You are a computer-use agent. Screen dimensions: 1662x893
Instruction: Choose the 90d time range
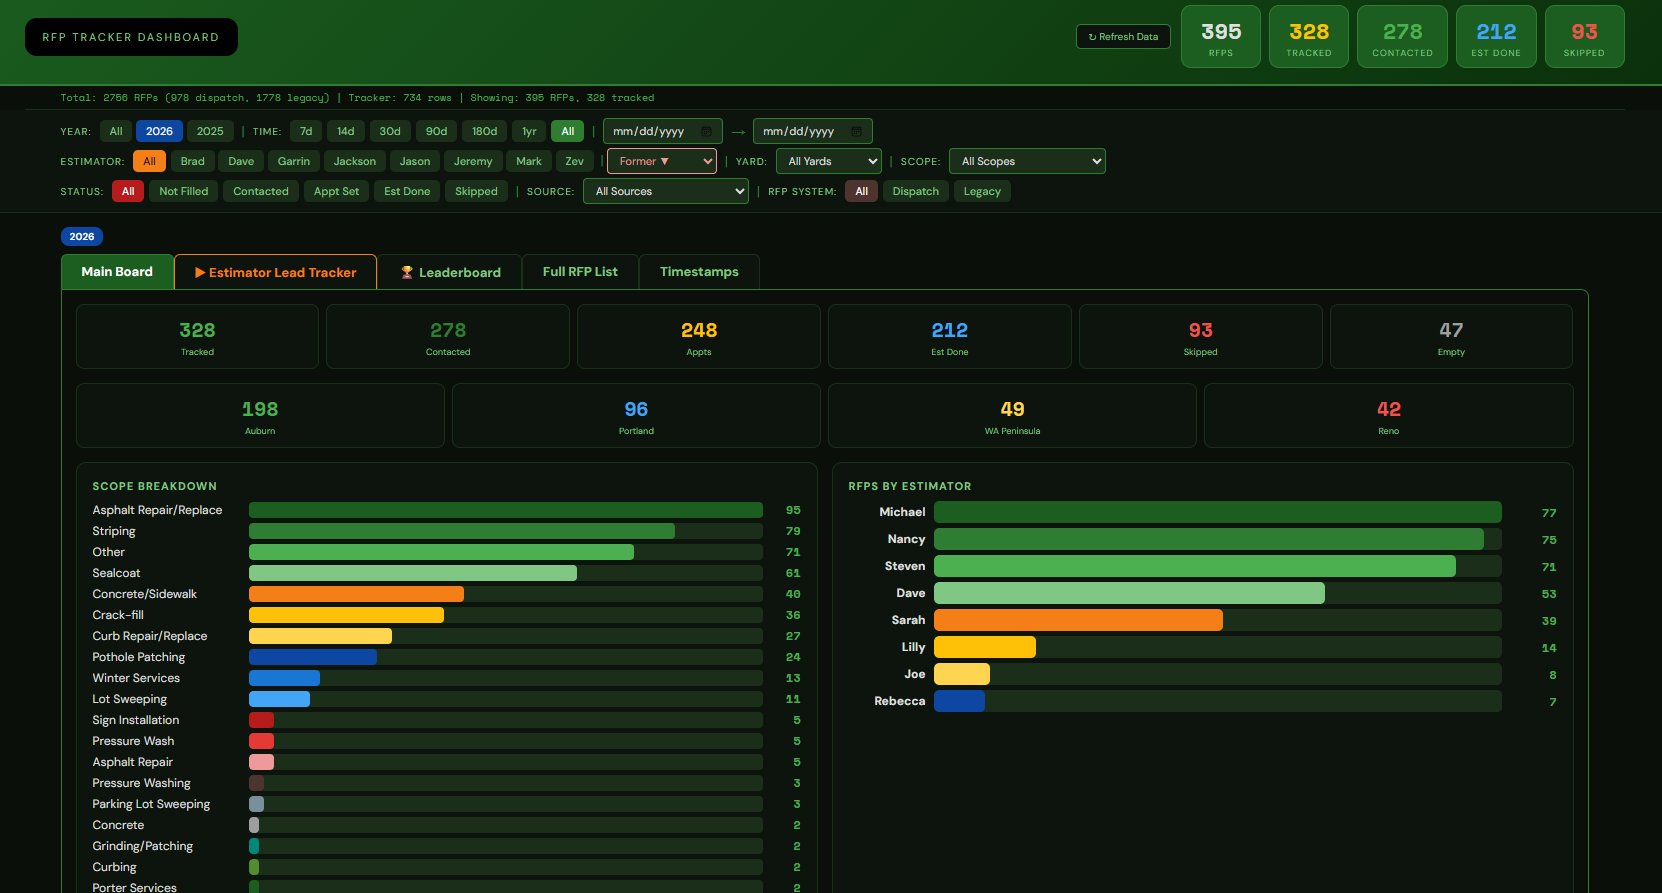[x=436, y=131]
